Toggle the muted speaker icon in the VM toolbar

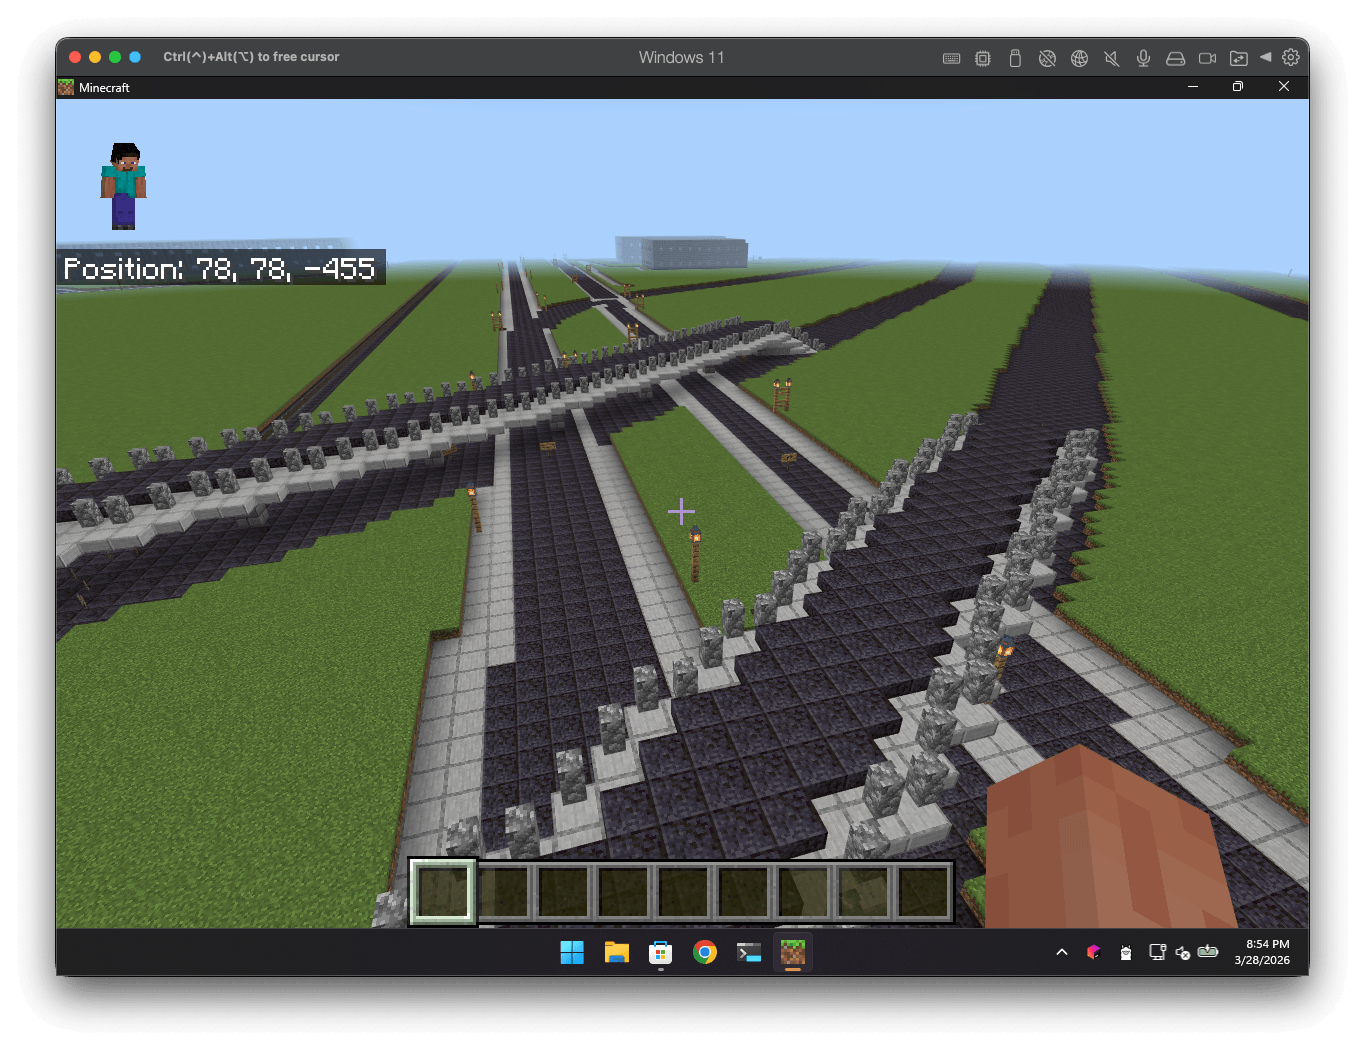[1111, 57]
